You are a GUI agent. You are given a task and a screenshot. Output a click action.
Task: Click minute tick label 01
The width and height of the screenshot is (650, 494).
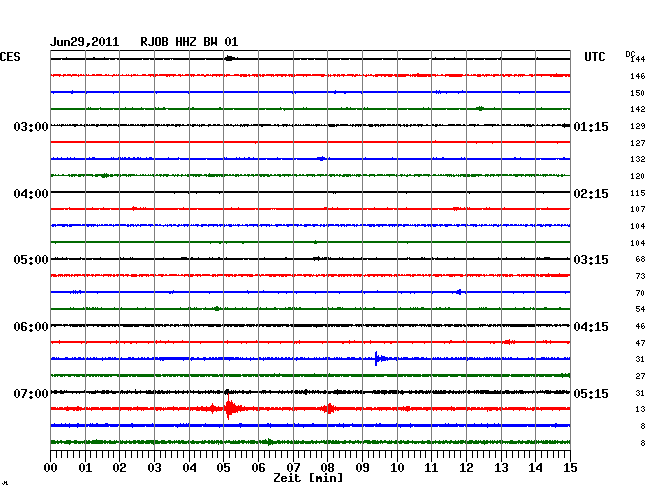(85, 468)
